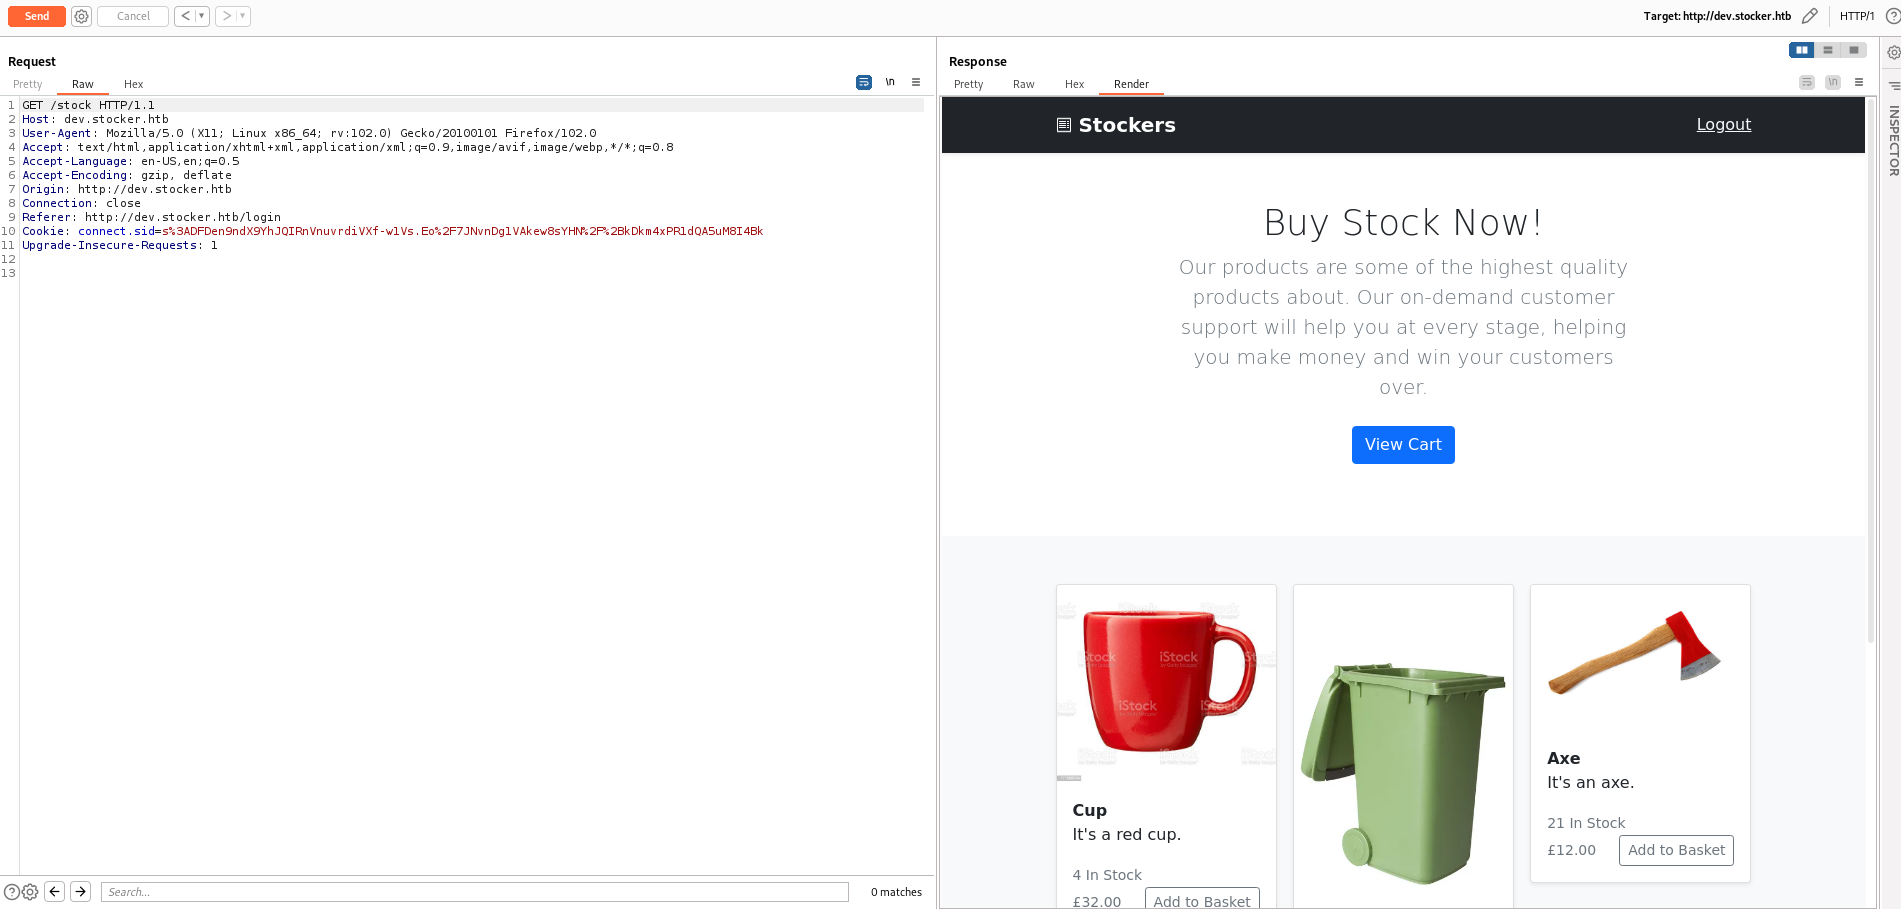Toggle request line wrap icon
This screenshot has width=1901, height=909.
[x=864, y=82]
